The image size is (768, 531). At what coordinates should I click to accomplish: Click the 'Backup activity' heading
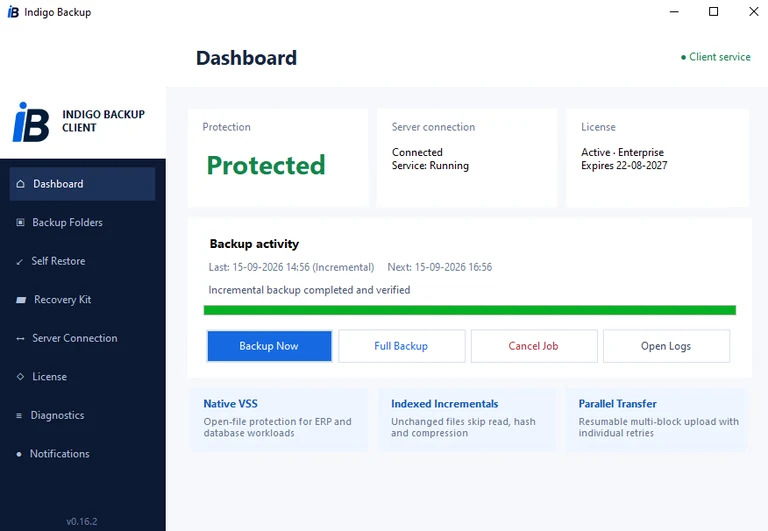(254, 244)
